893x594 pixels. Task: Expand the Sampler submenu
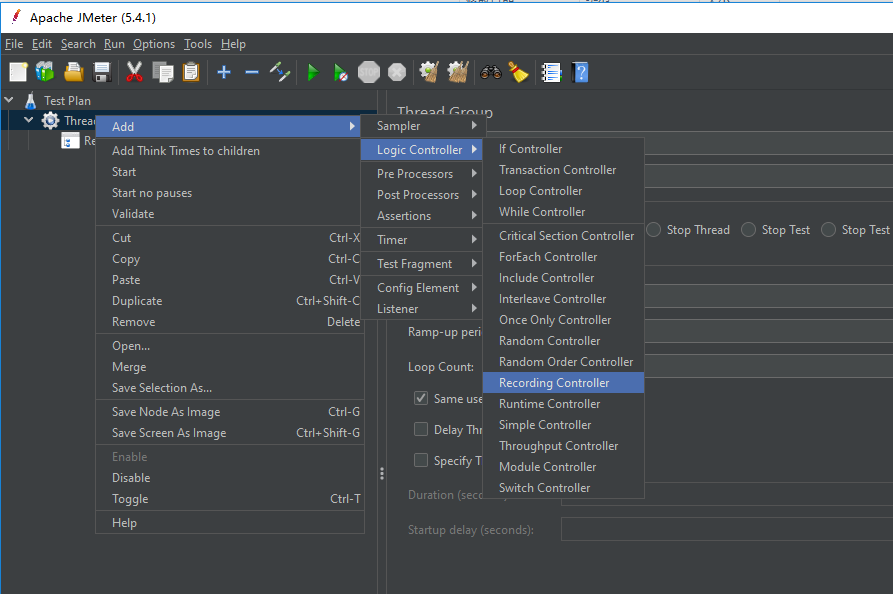pyautogui.click(x=422, y=126)
